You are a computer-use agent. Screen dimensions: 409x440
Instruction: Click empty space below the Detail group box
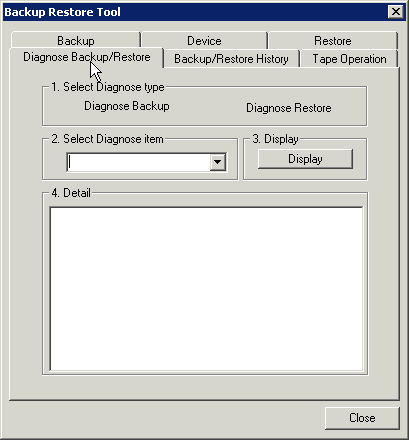pos(205,387)
